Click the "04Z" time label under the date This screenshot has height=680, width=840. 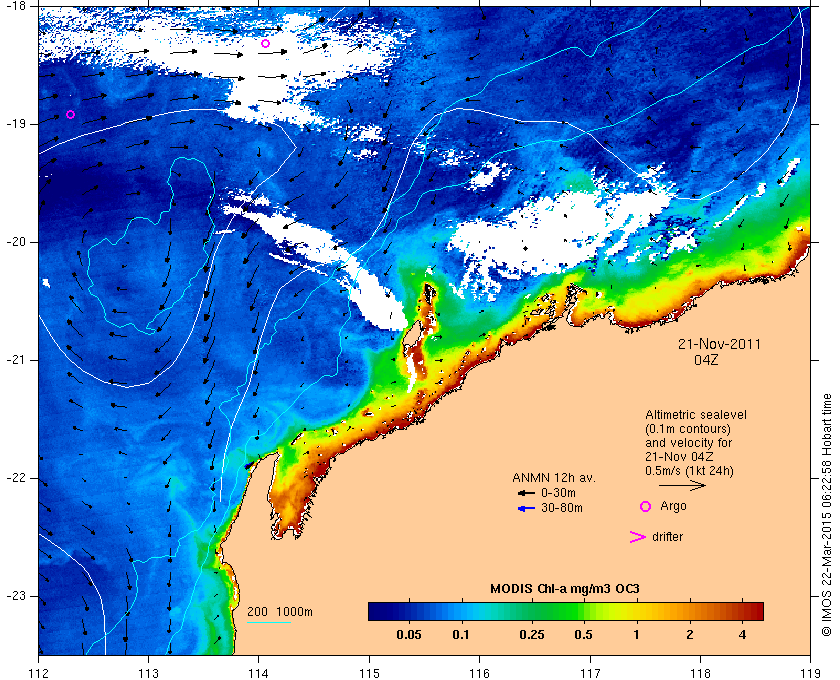(706, 360)
